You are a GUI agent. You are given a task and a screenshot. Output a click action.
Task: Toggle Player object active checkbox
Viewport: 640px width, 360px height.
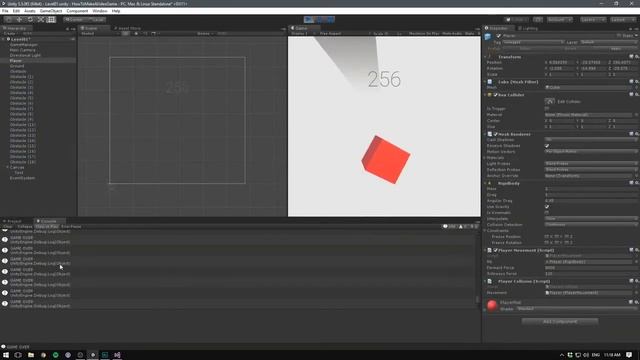[499, 36]
